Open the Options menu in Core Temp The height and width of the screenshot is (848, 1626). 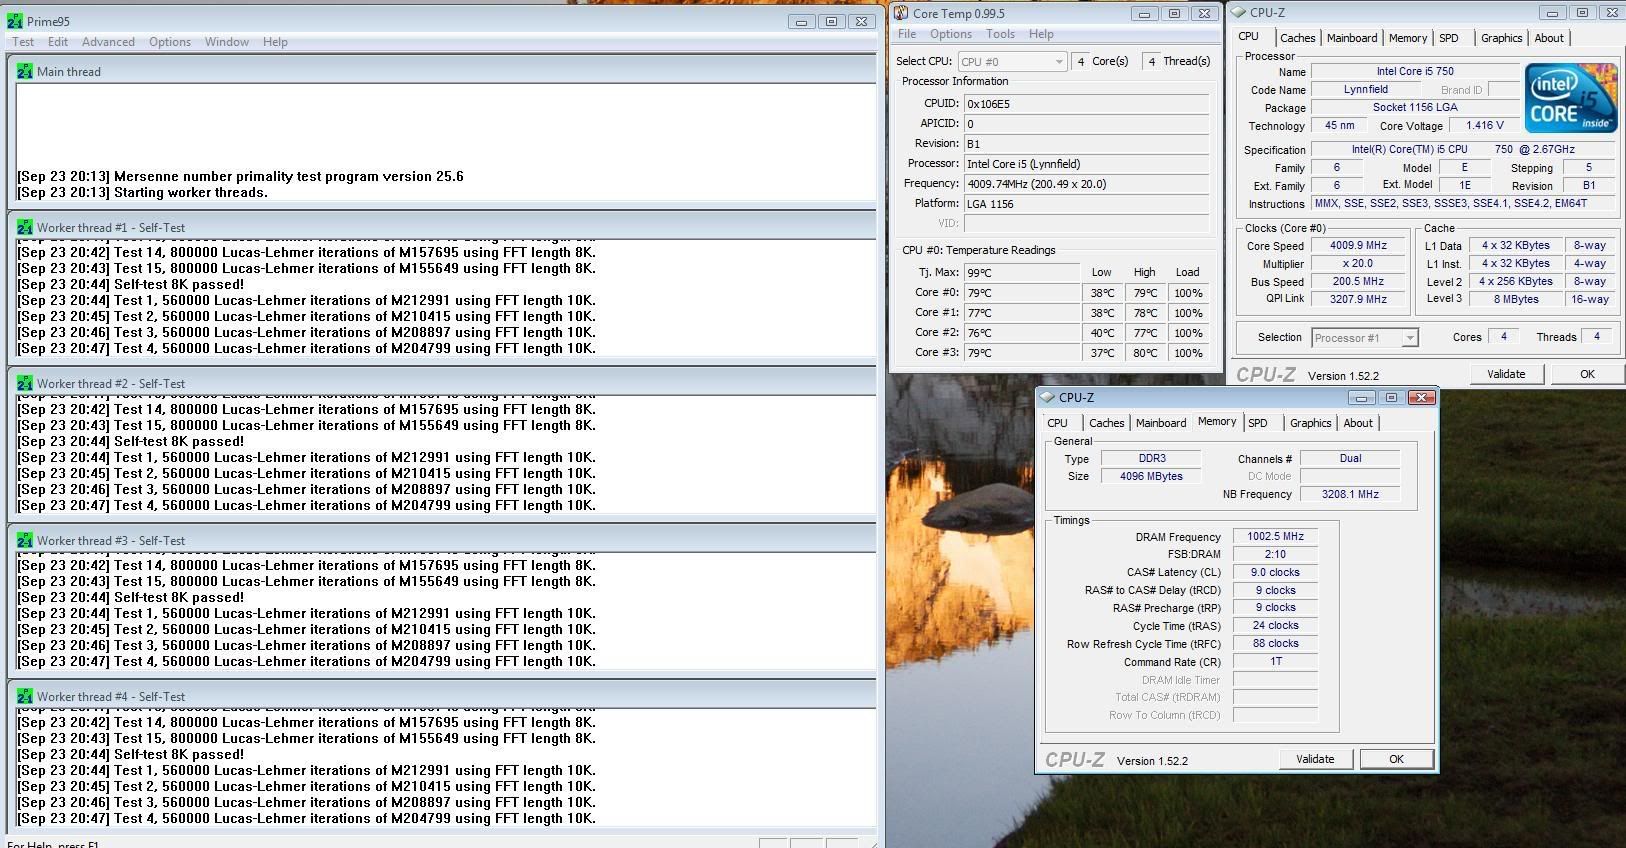(951, 34)
